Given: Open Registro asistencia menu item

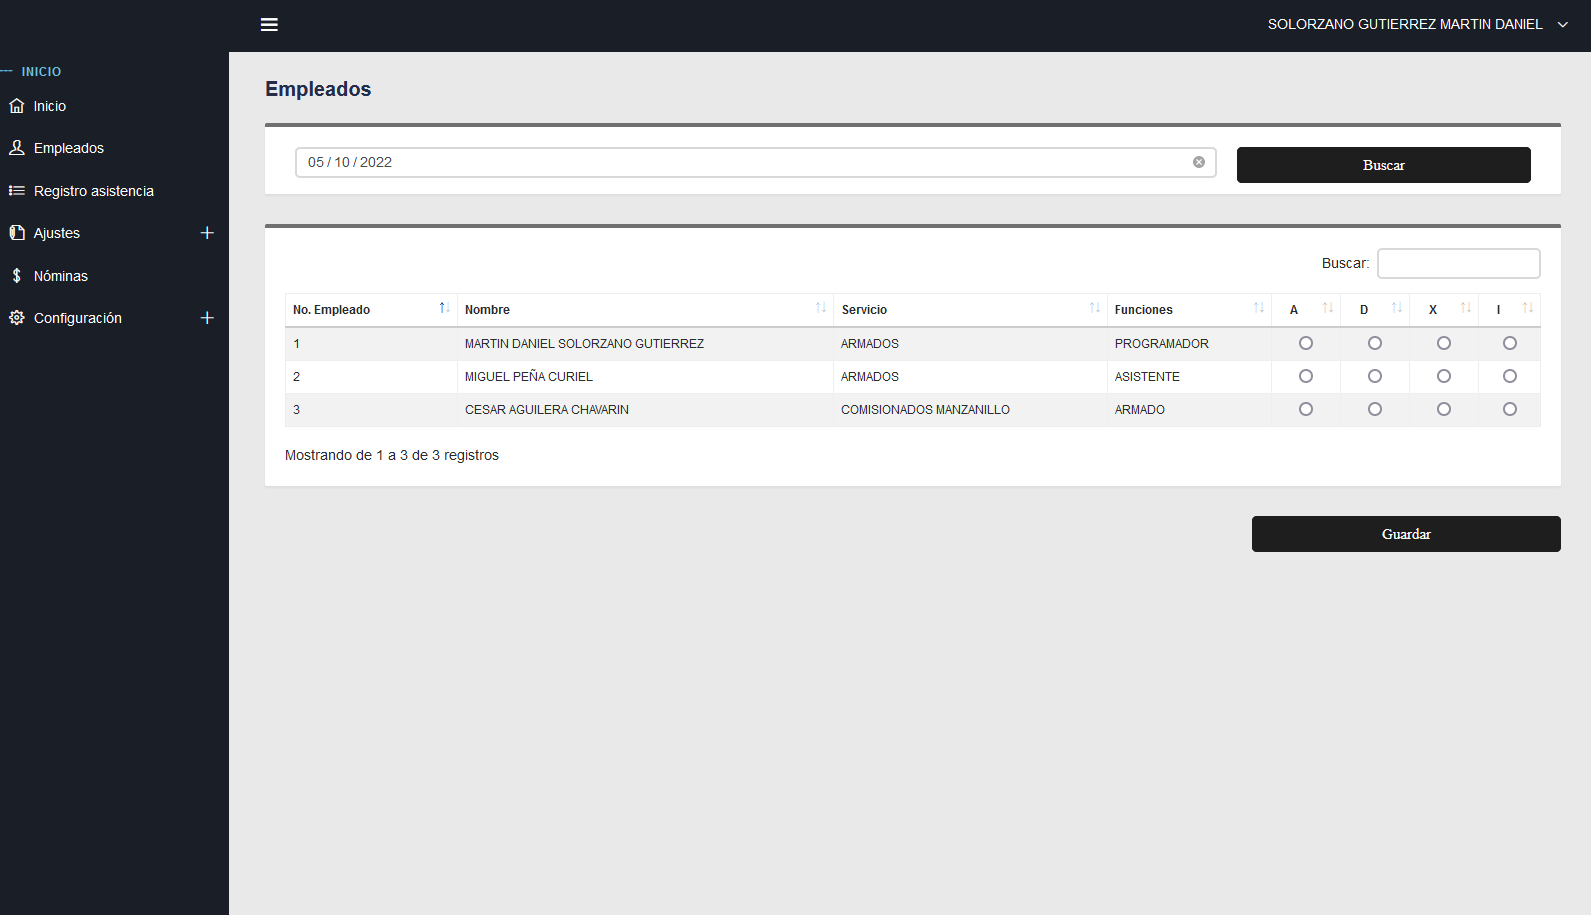Looking at the screenshot, I should click(114, 191).
